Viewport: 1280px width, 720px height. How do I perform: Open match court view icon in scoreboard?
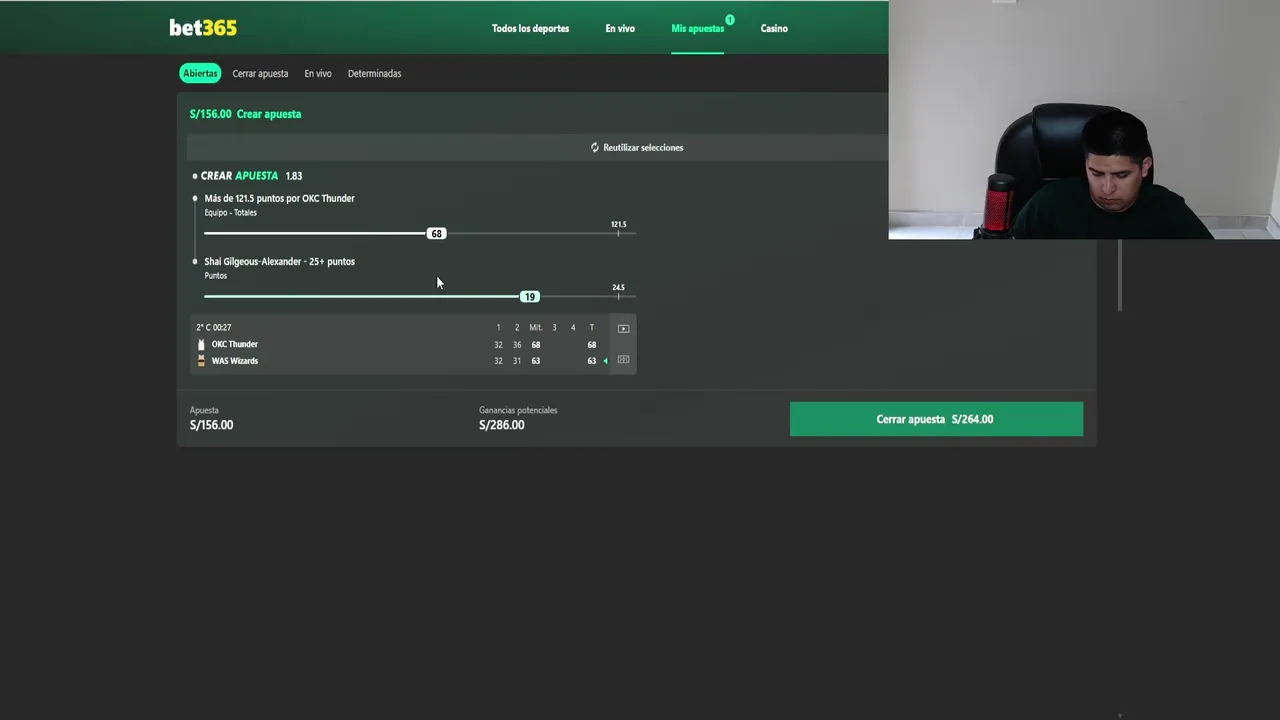pyautogui.click(x=623, y=360)
